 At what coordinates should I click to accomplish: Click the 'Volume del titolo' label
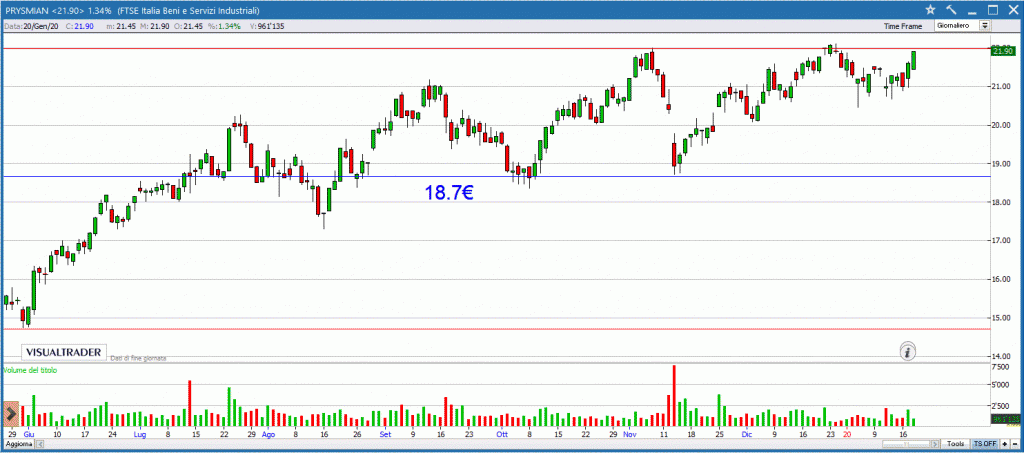point(30,370)
